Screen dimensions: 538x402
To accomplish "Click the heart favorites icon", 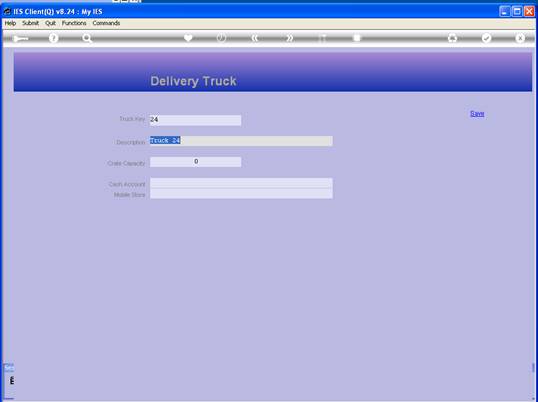I will point(188,38).
